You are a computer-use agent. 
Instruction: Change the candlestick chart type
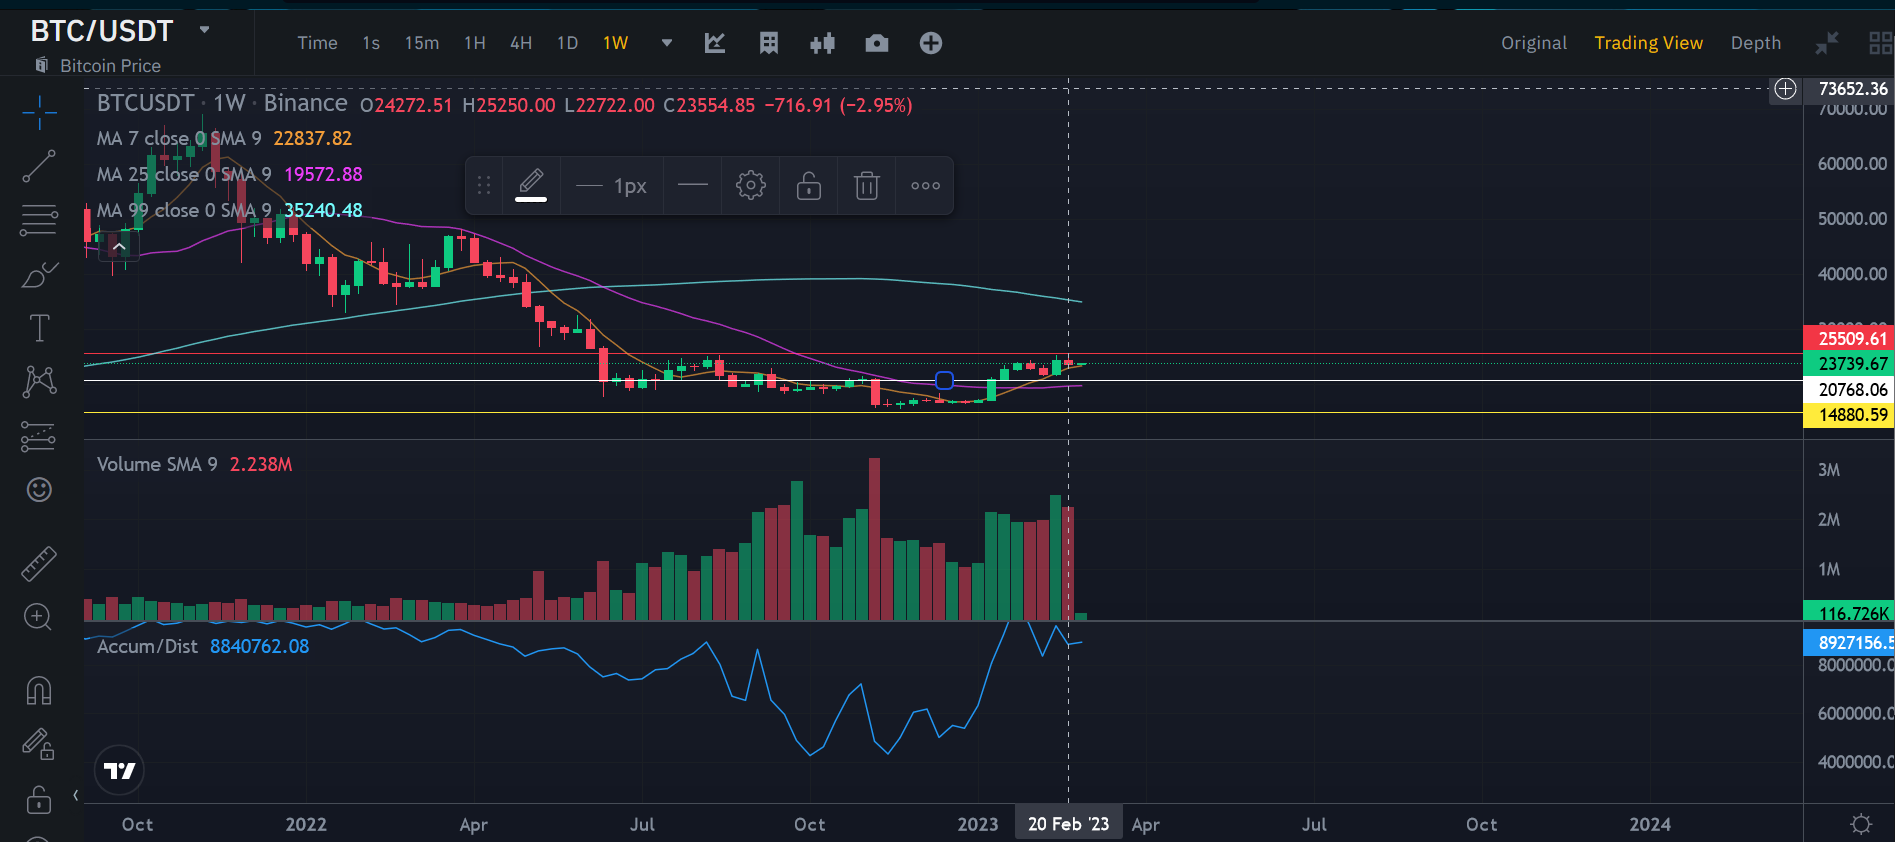point(823,43)
